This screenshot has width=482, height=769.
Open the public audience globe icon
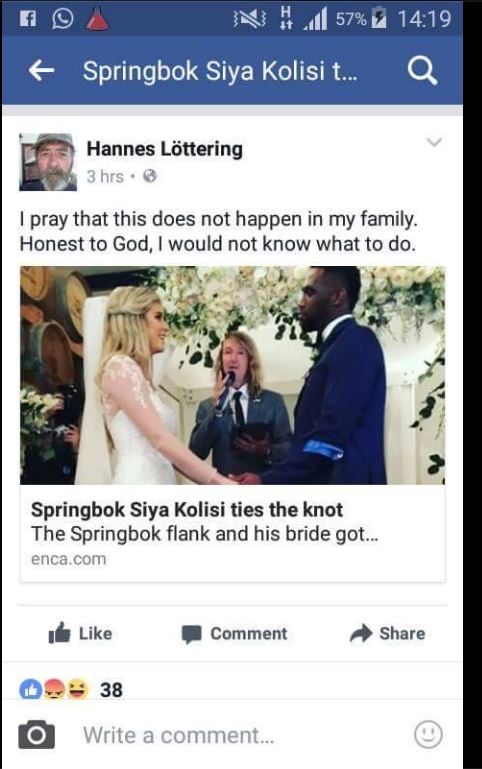click(150, 176)
